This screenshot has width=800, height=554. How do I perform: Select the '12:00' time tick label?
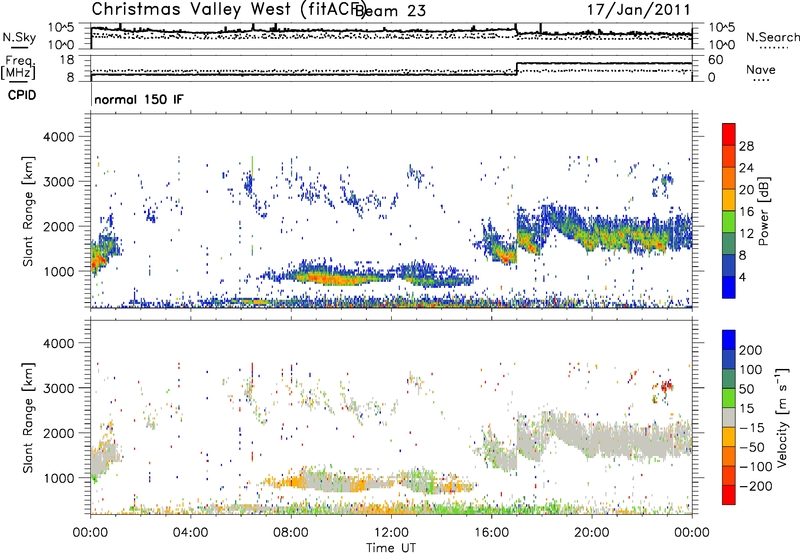[x=391, y=533]
